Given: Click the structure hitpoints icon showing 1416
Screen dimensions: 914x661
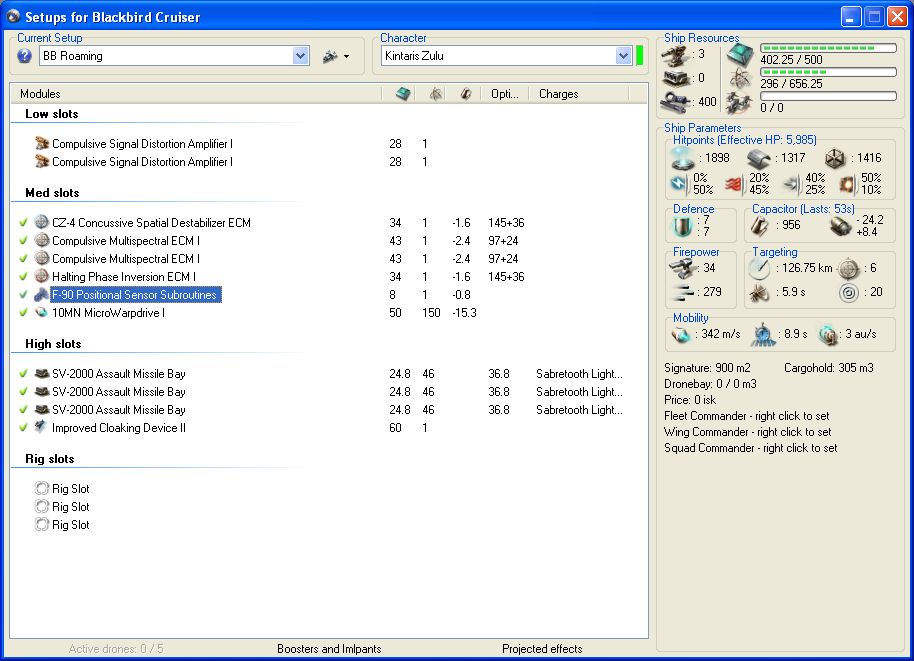Looking at the screenshot, I should (835, 159).
